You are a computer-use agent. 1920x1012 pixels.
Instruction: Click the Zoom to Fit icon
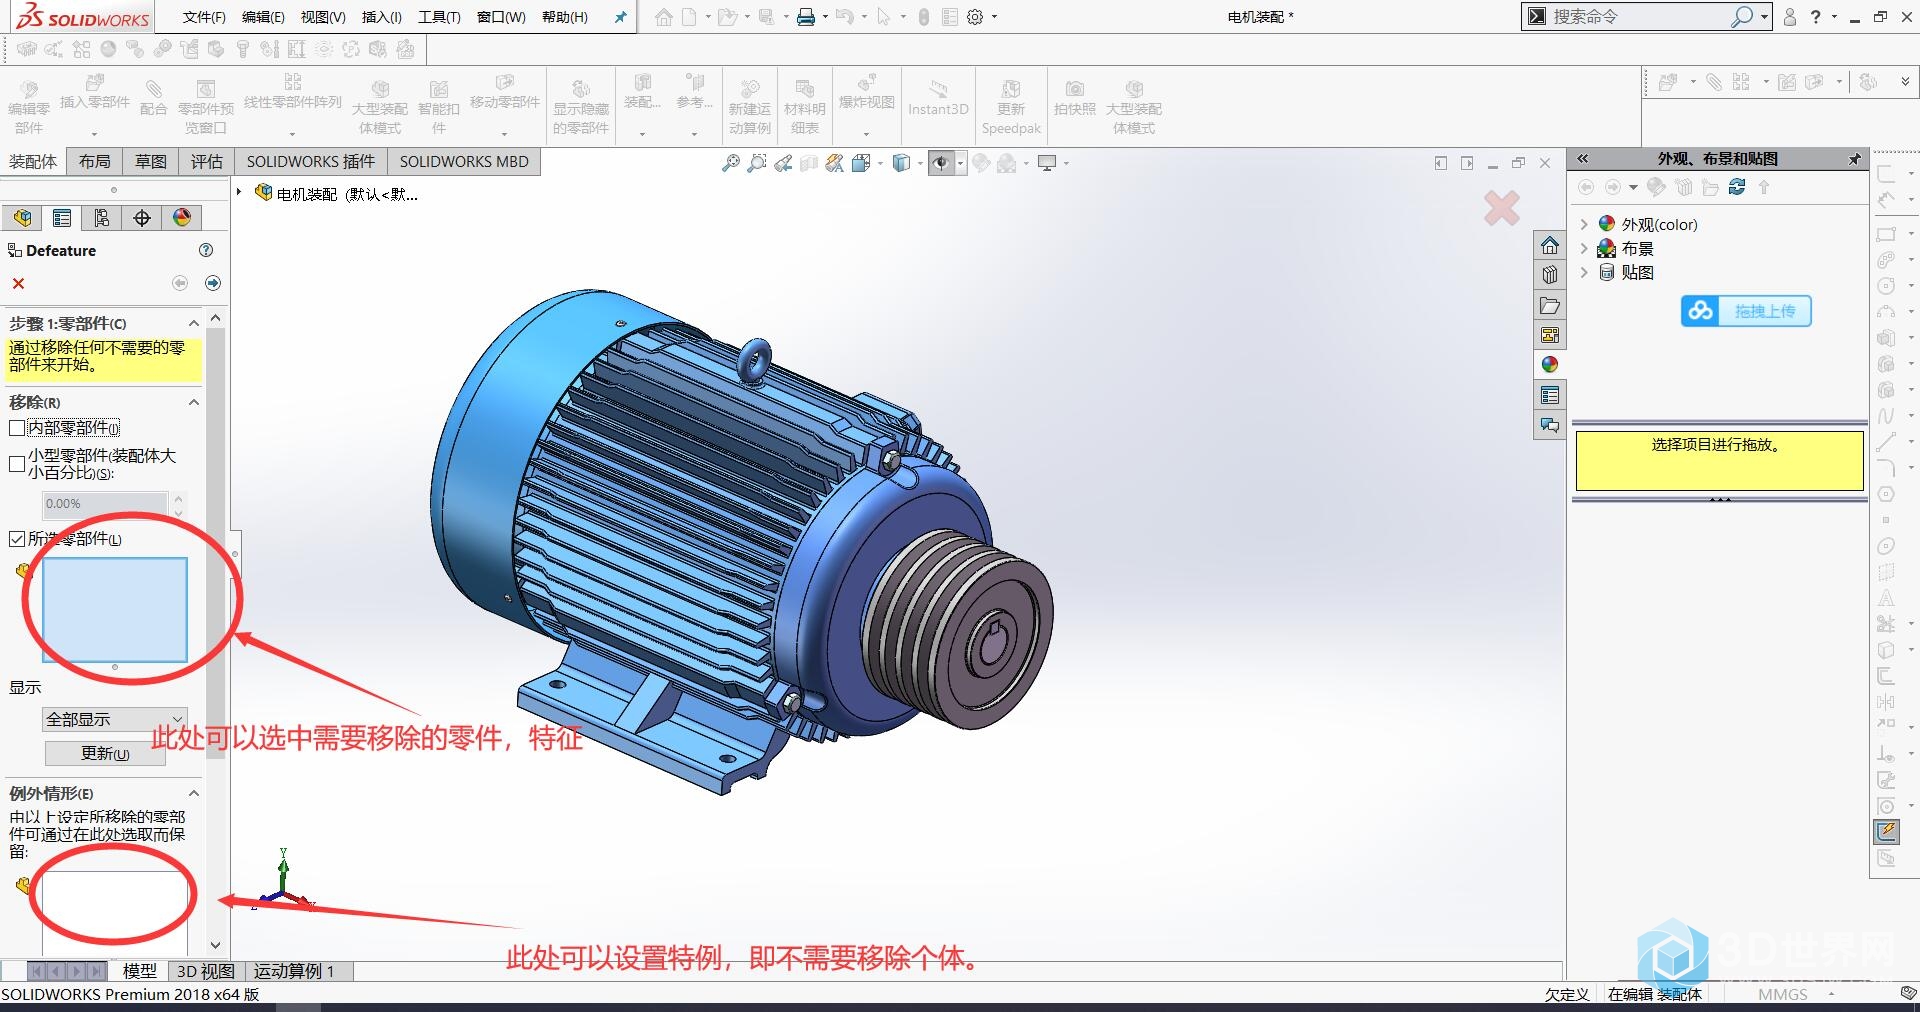coord(731,163)
